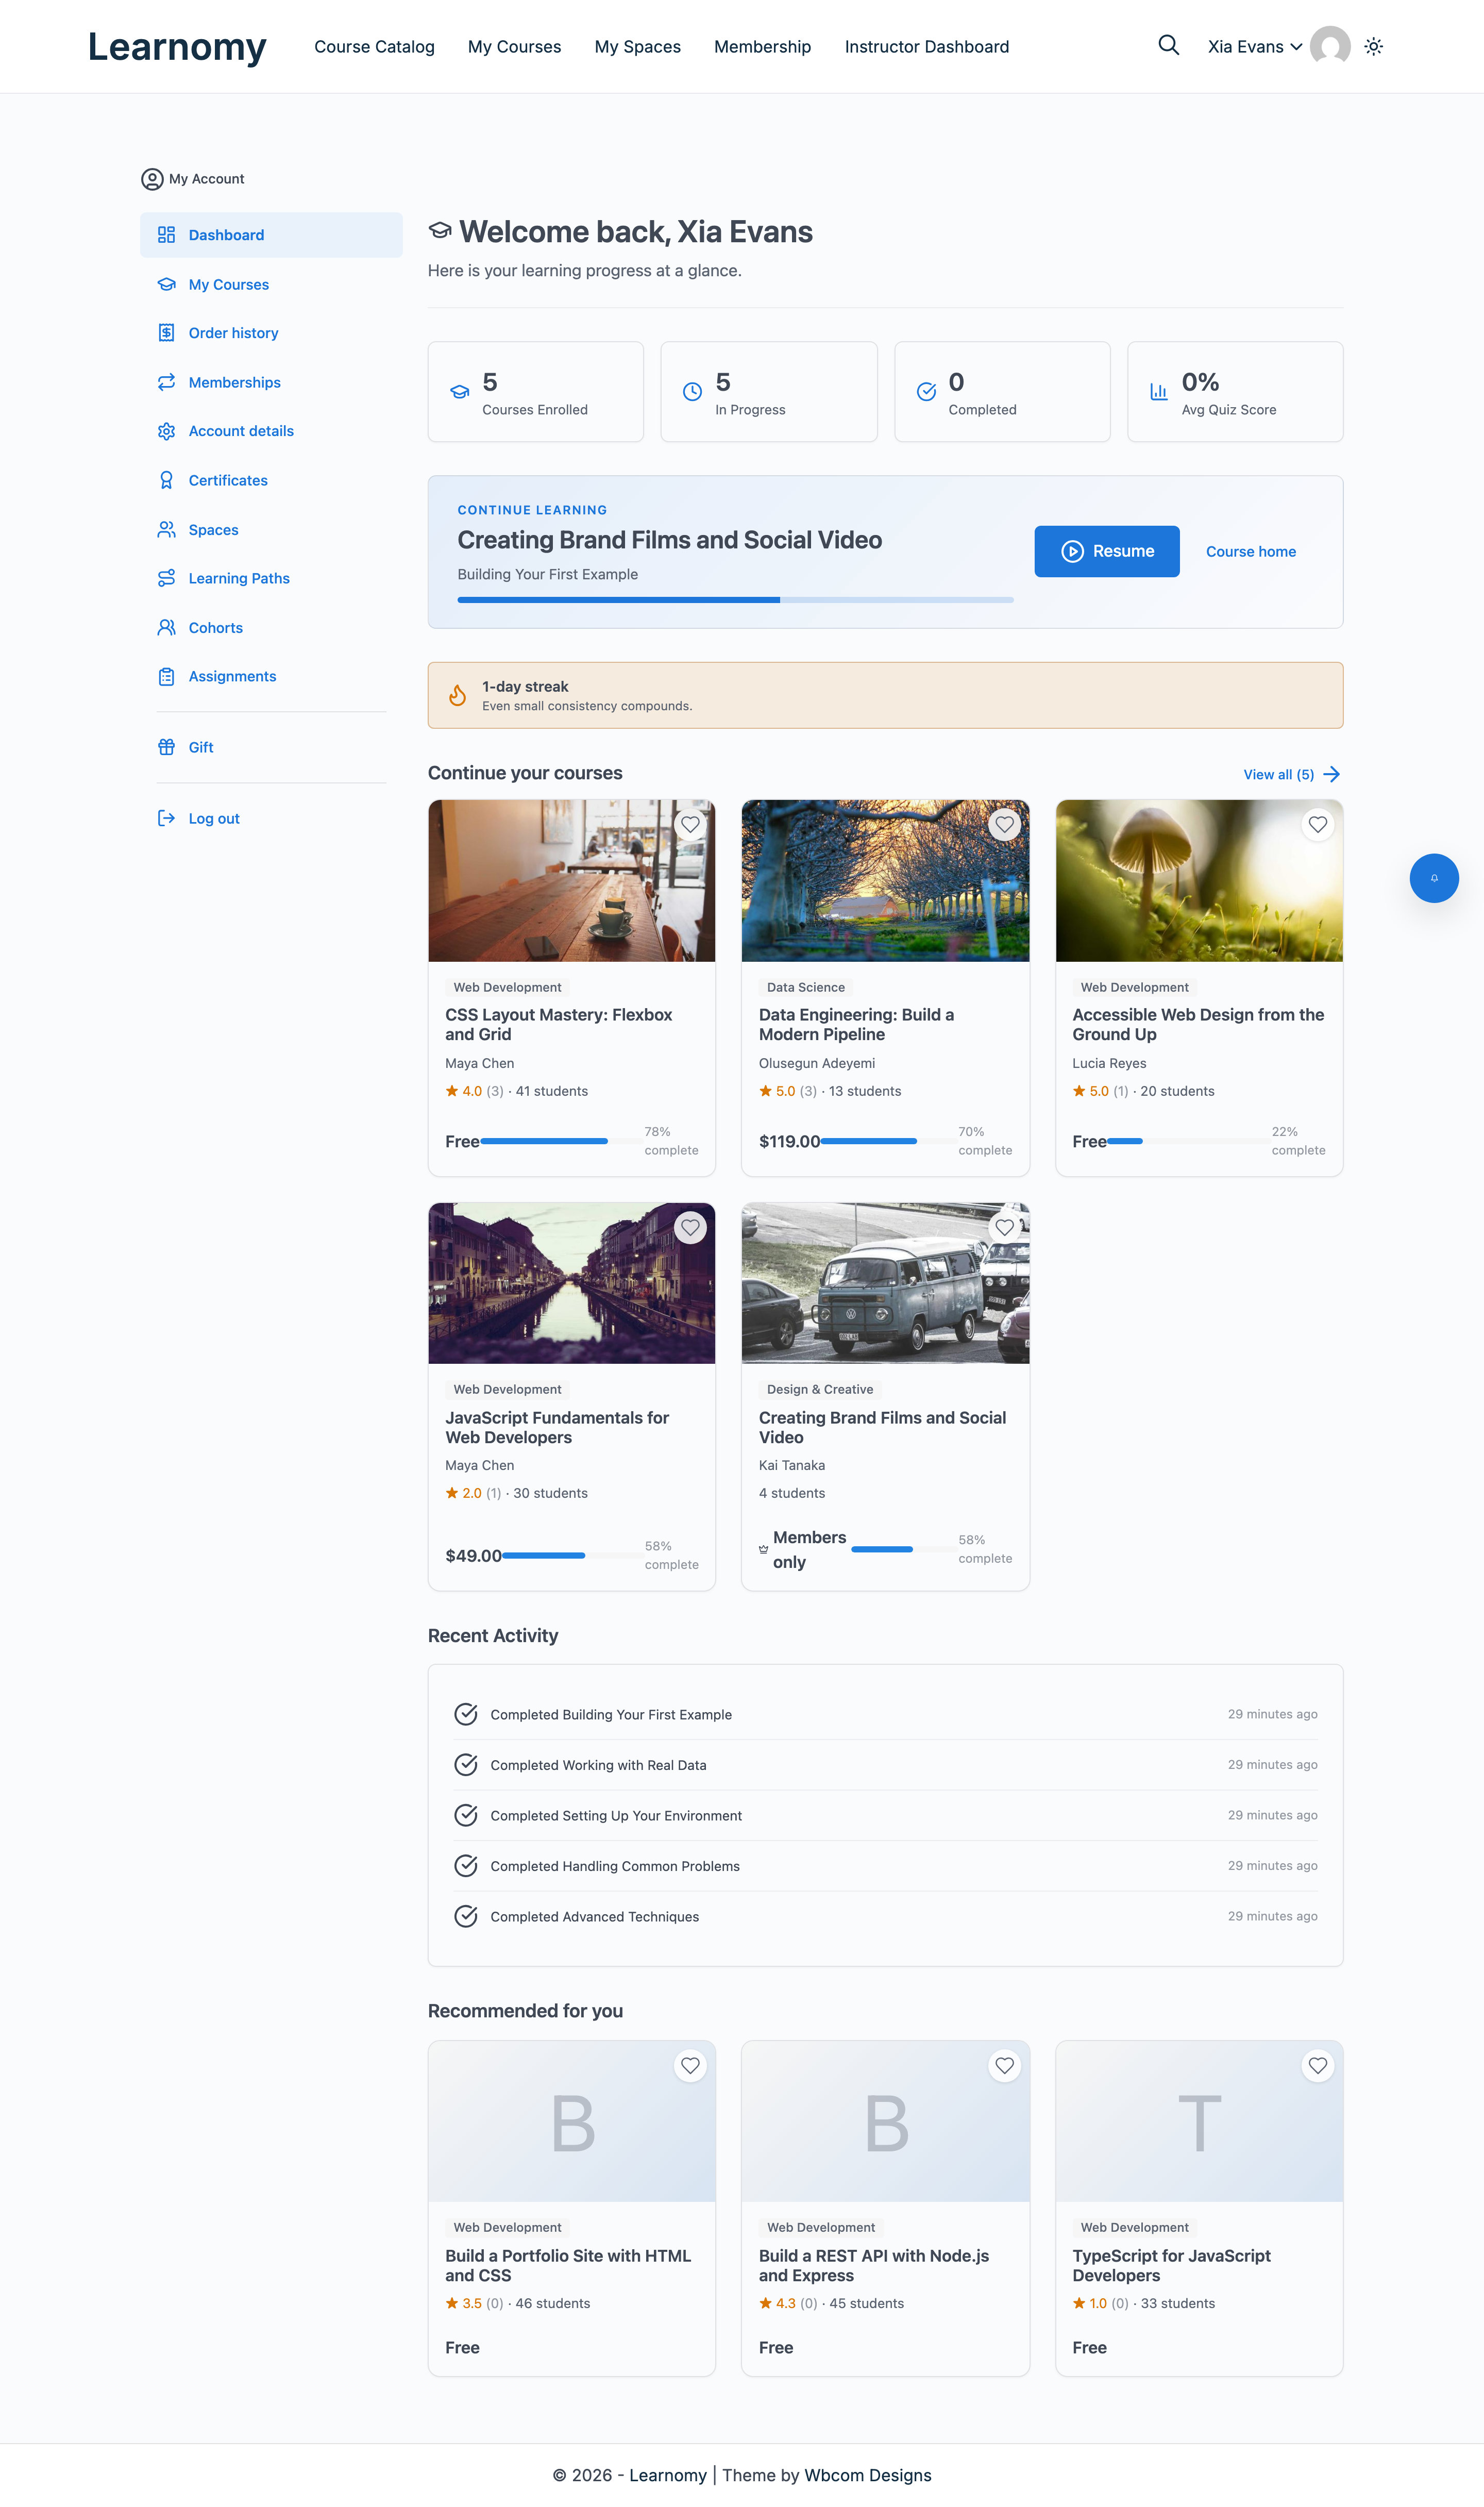Open My Spaces in top navigation
Viewport: 1484px width, 2507px height.
[x=637, y=47]
